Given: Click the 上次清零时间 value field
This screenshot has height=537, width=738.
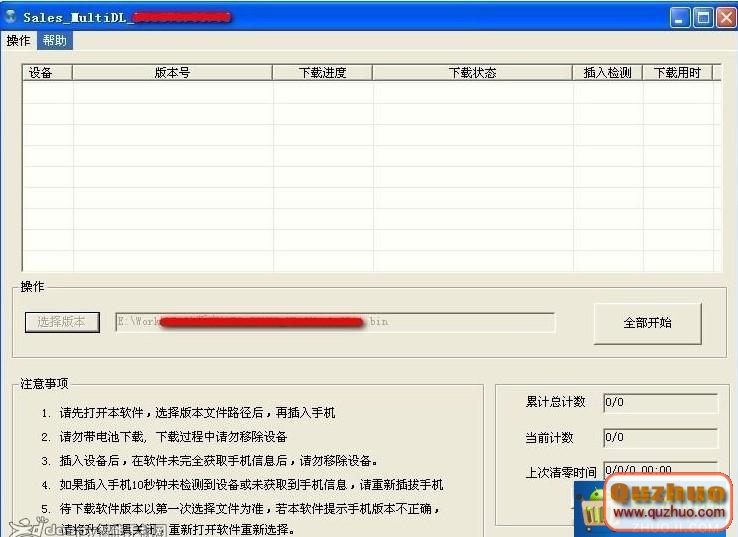Looking at the screenshot, I should 660,469.
